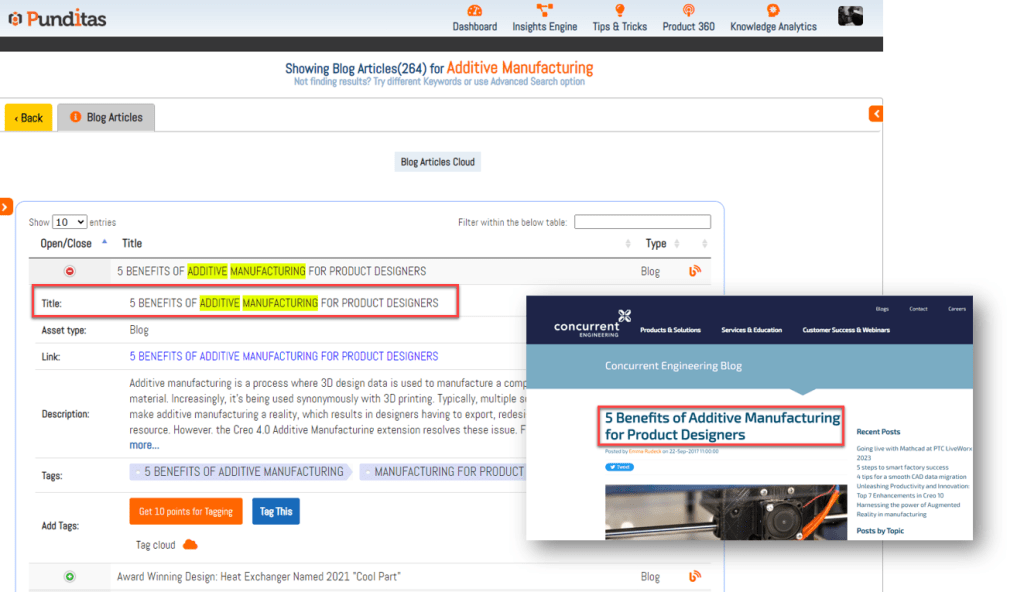Open the Dashboard icon in top navigation
1024x592 pixels.
(x=474, y=11)
